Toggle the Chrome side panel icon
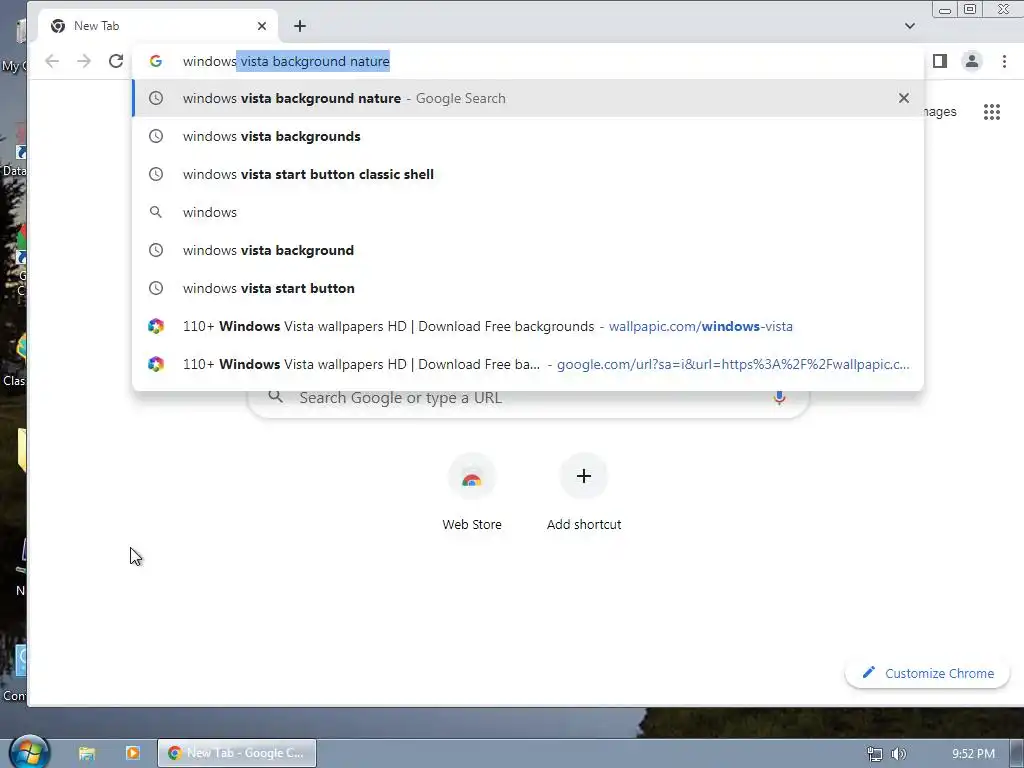Viewport: 1024px width, 768px height. point(940,61)
